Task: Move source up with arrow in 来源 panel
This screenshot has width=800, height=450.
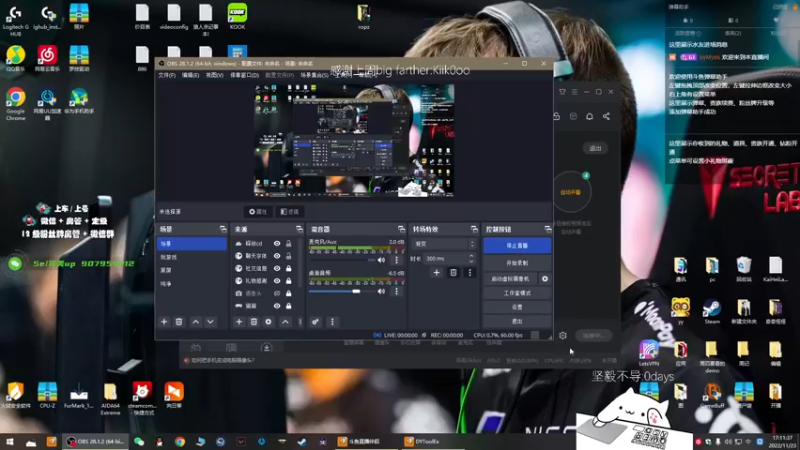Action: pyautogui.click(x=285, y=322)
